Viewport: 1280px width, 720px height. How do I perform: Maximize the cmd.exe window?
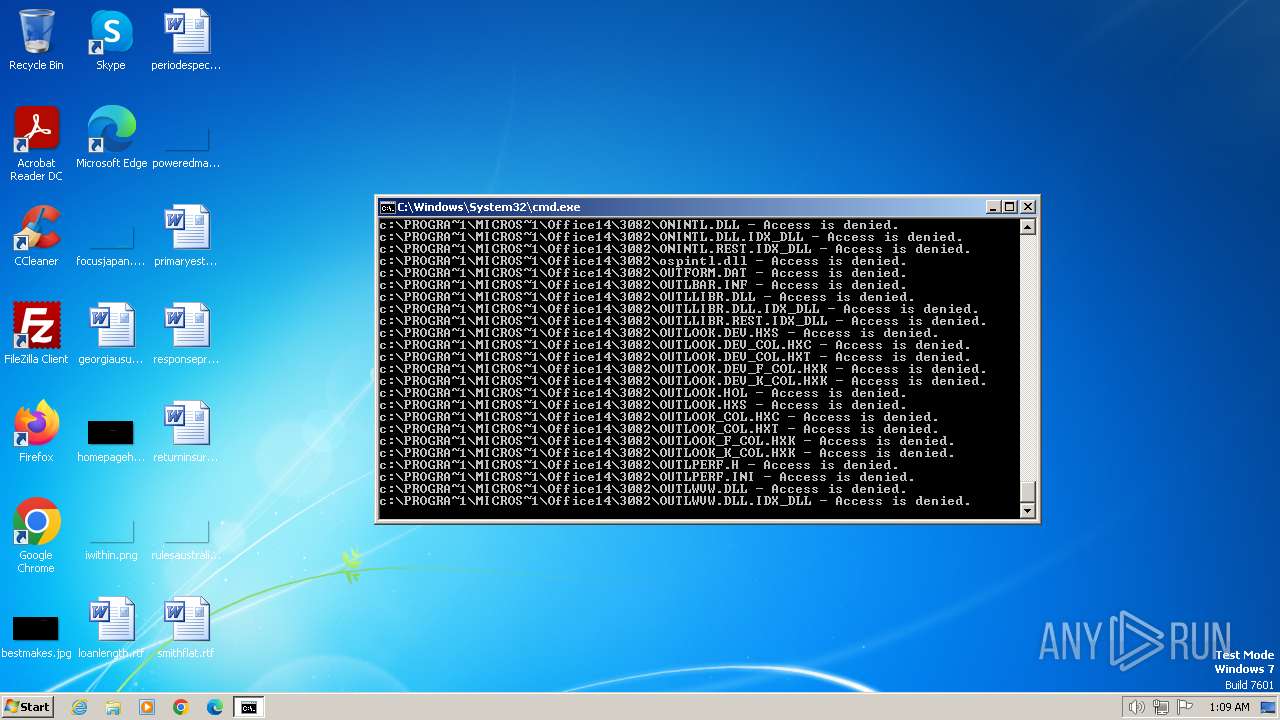click(1010, 207)
